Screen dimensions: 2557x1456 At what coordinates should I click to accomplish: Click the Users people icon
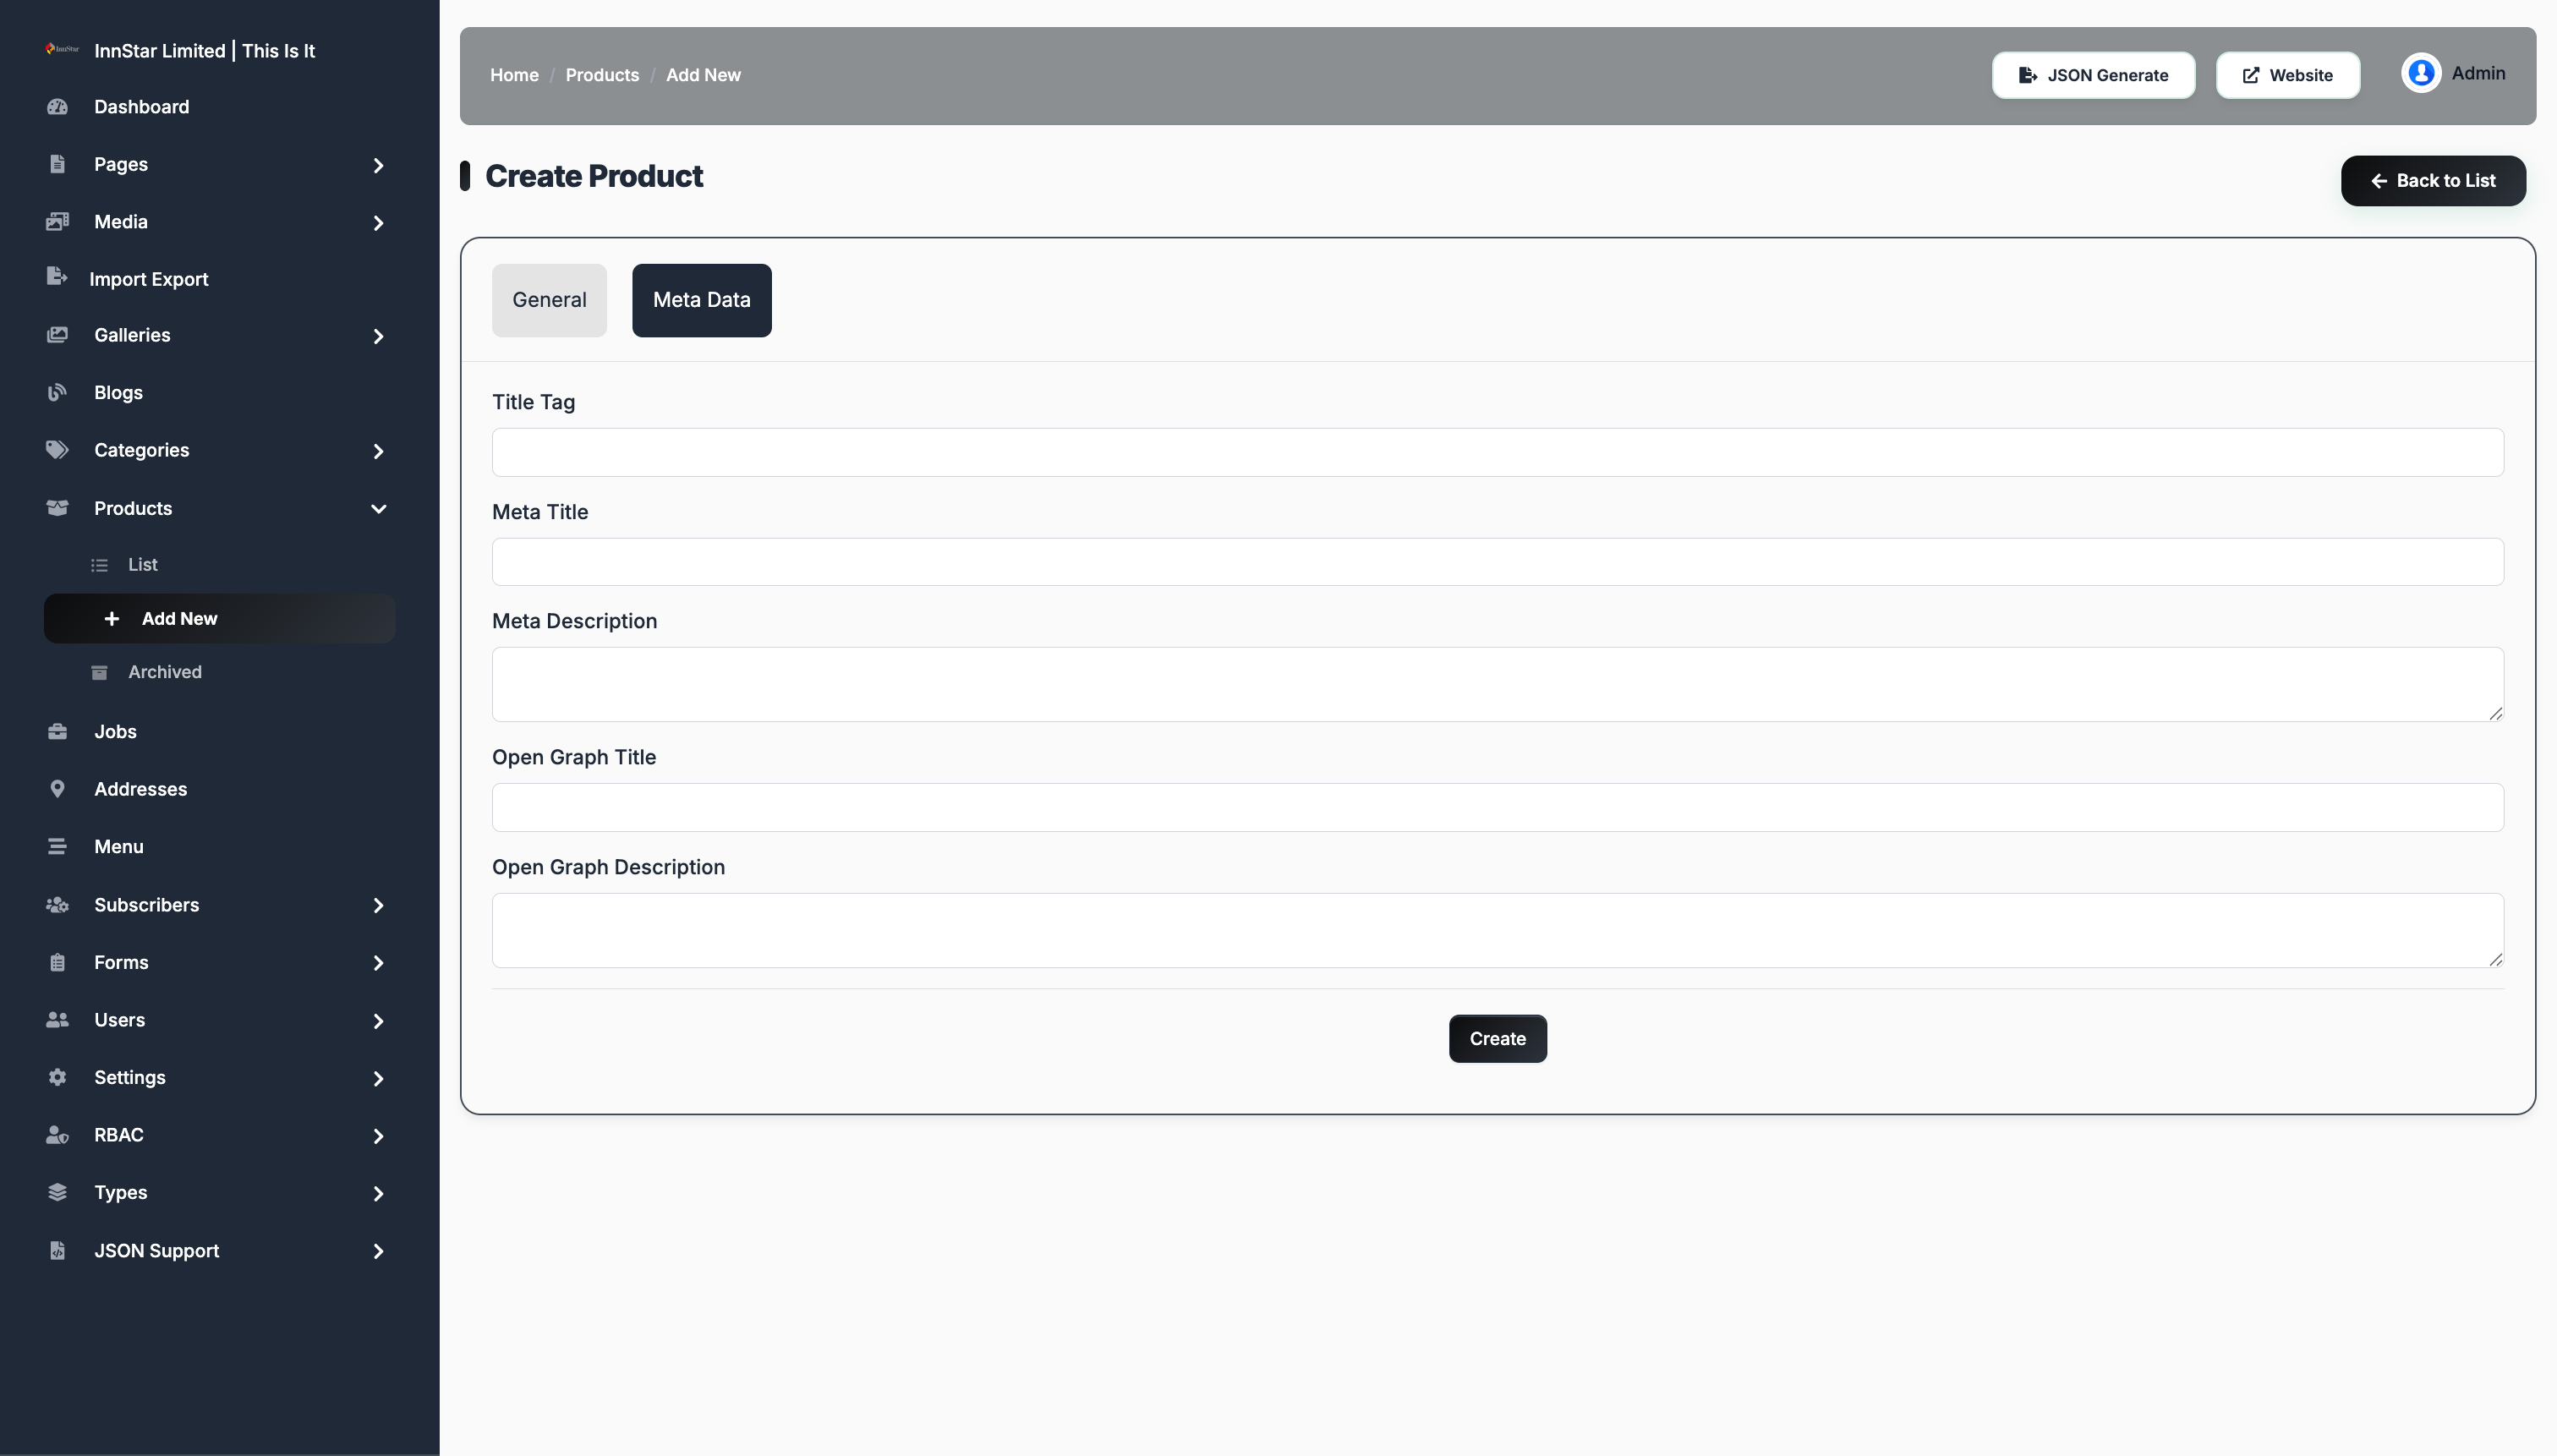tap(58, 1020)
